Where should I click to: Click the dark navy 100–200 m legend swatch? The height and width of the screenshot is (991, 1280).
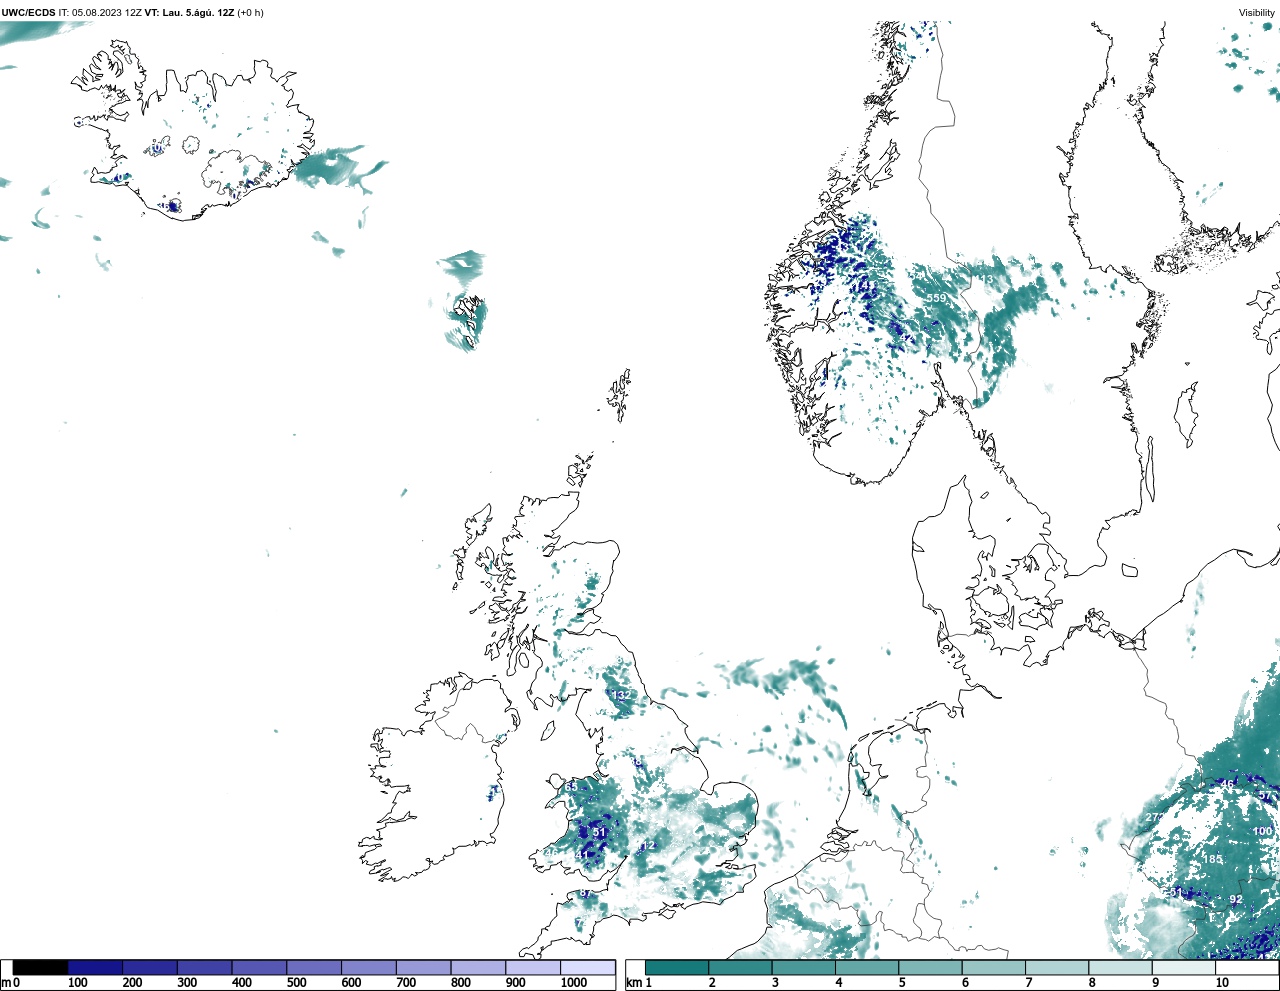click(x=95, y=967)
